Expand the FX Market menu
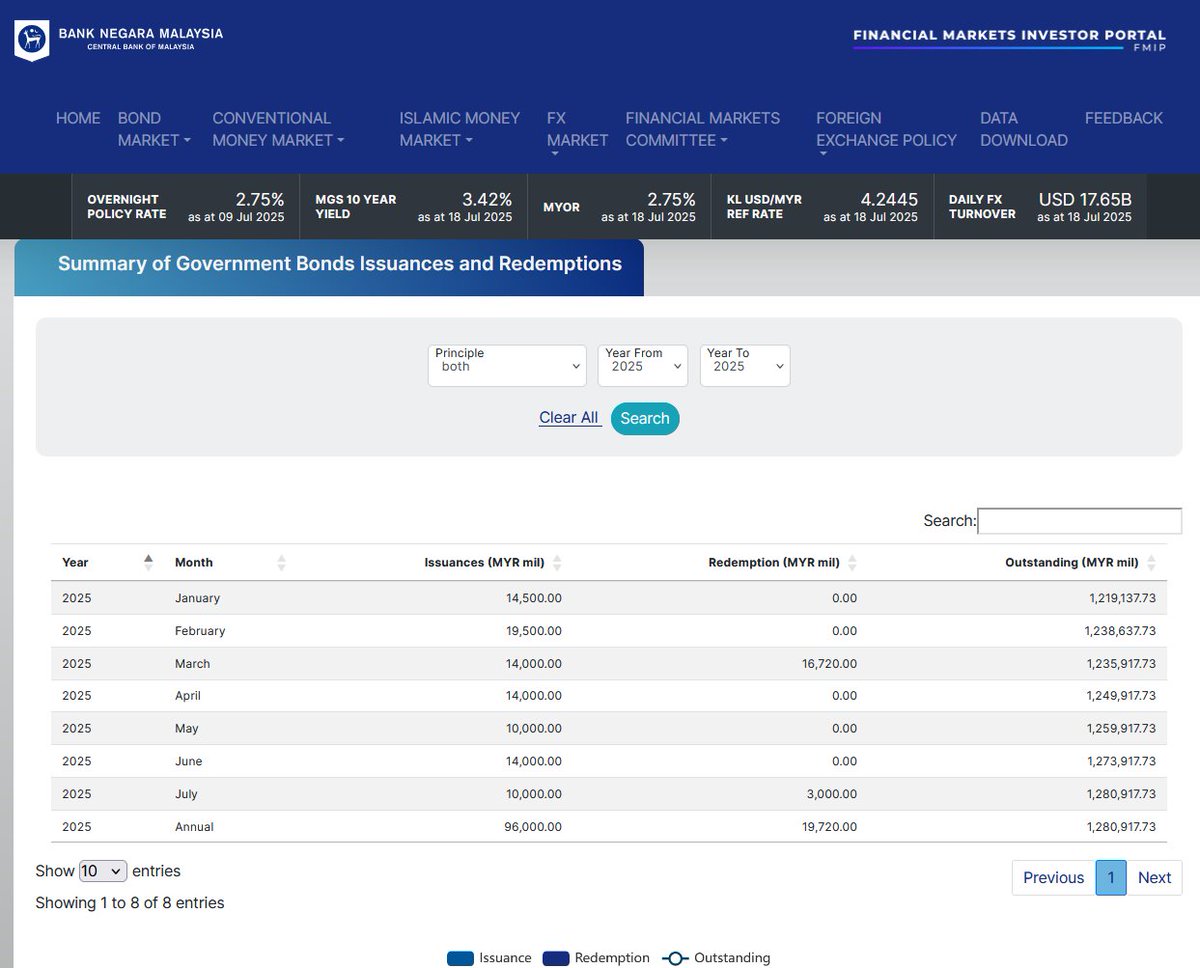 577,133
